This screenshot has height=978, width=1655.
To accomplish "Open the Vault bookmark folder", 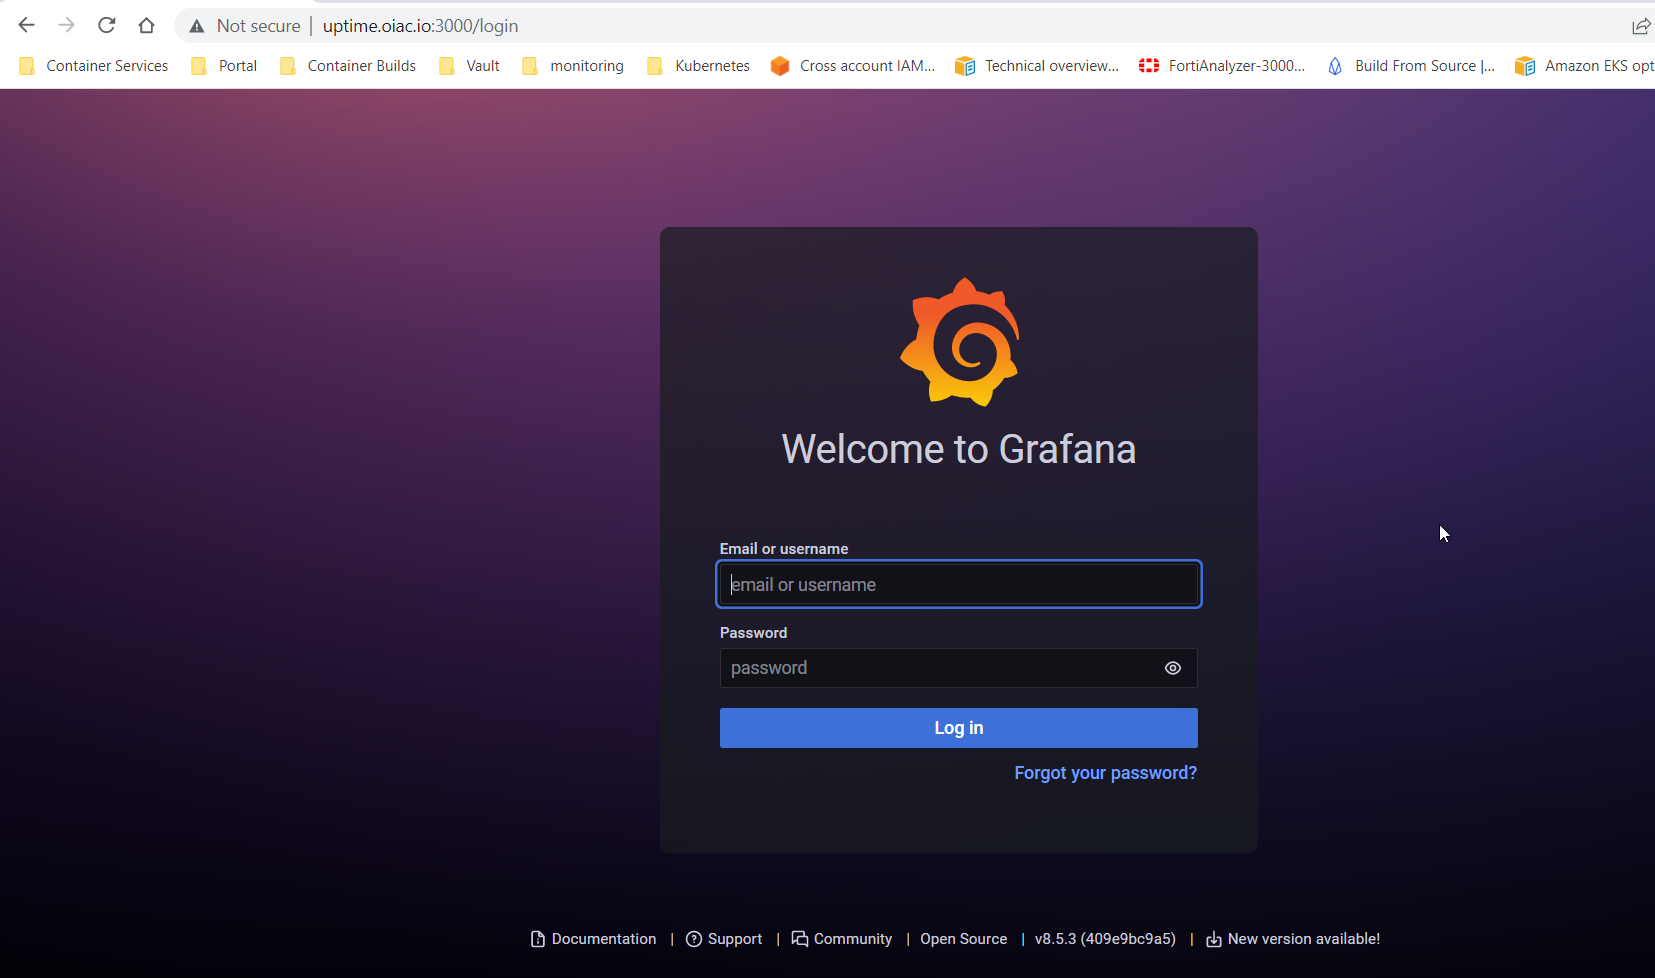I will point(469,66).
